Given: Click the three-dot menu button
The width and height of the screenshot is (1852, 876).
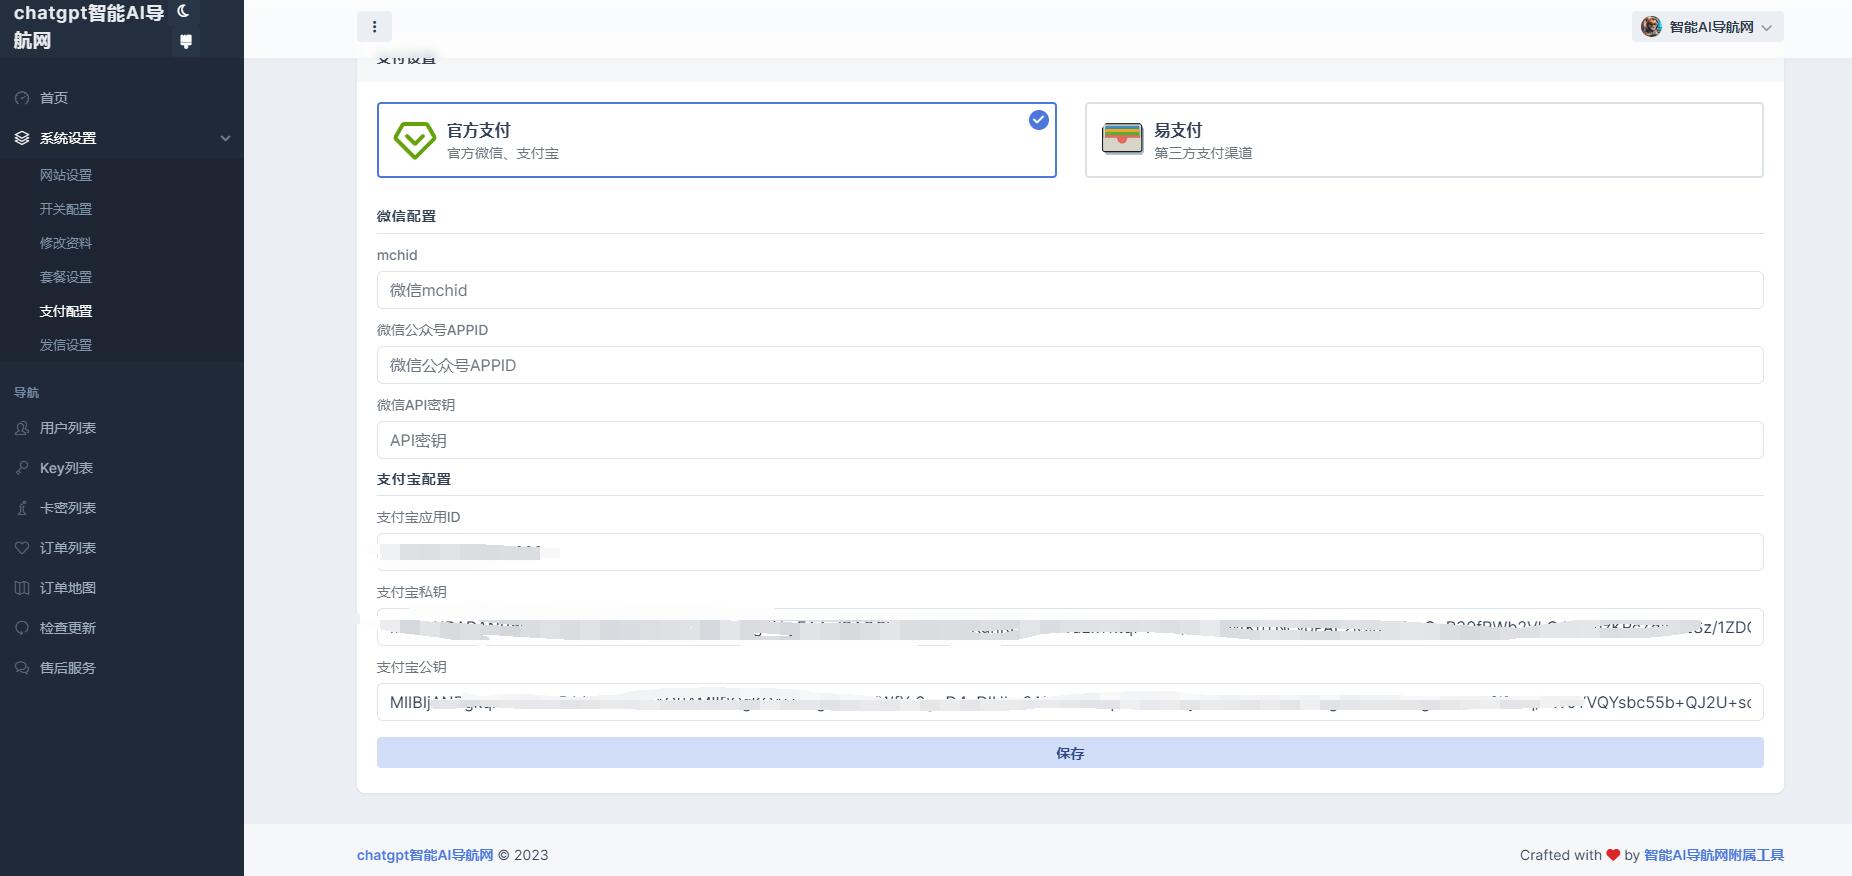Looking at the screenshot, I should tap(374, 27).
